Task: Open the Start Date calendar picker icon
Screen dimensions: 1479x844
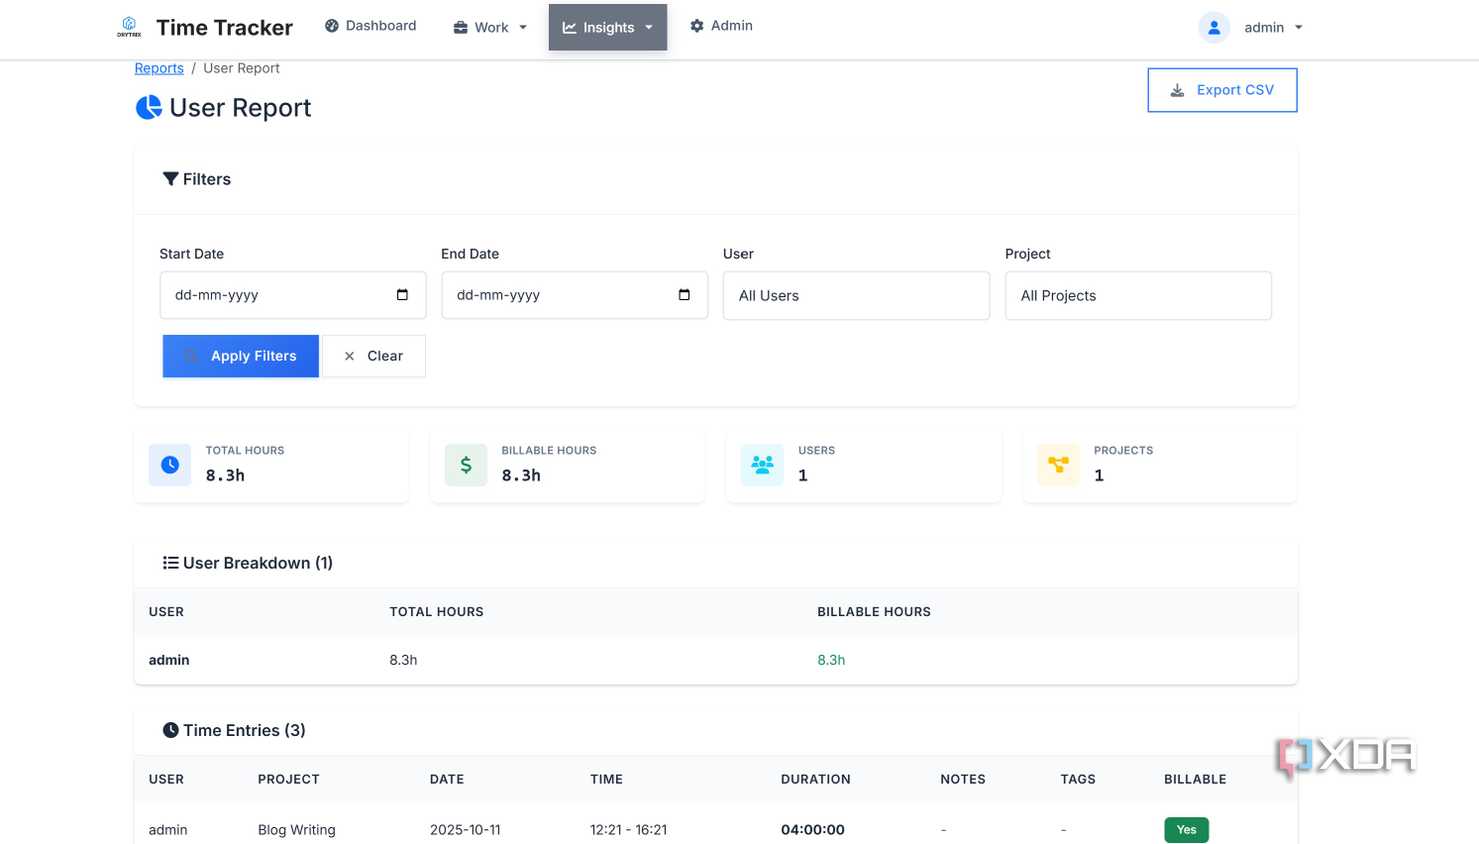Action: pyautogui.click(x=402, y=295)
